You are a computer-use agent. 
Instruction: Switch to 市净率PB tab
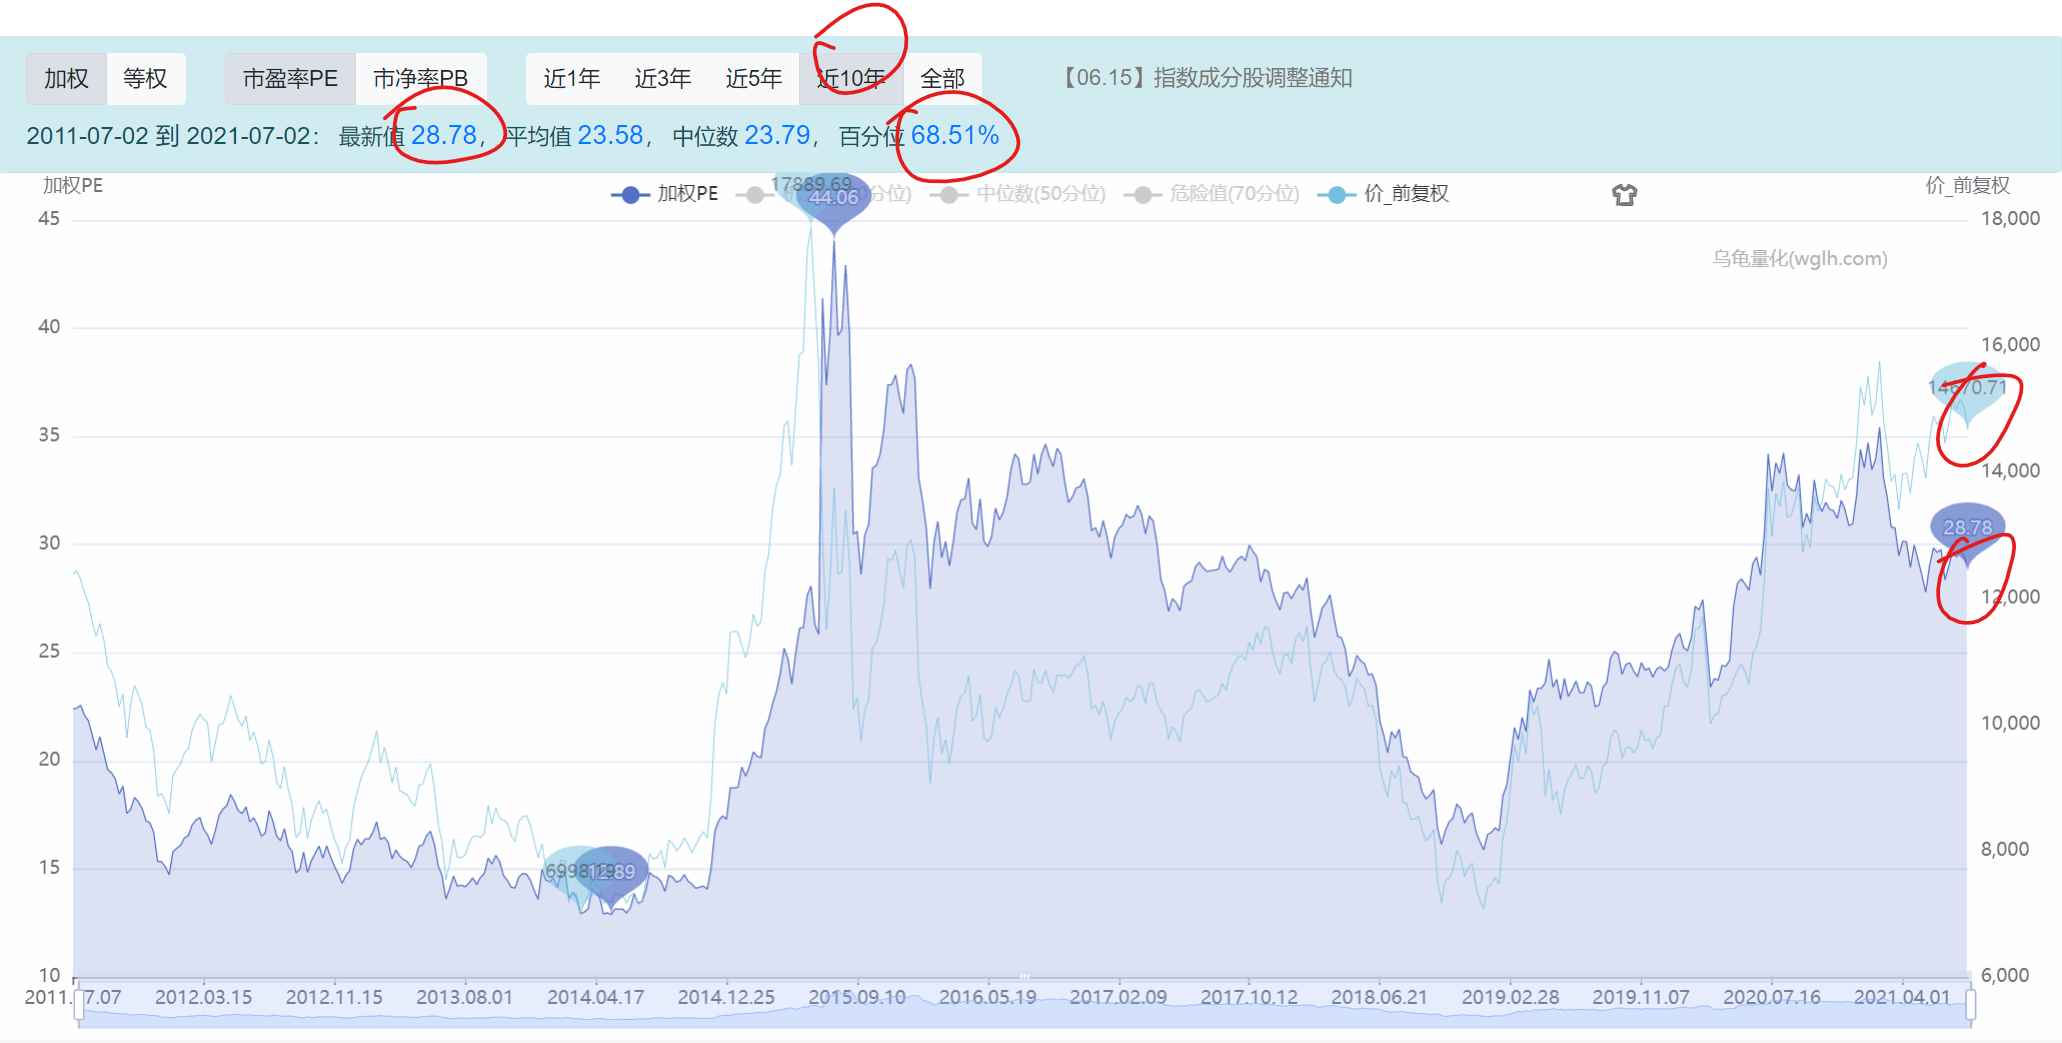click(x=420, y=78)
